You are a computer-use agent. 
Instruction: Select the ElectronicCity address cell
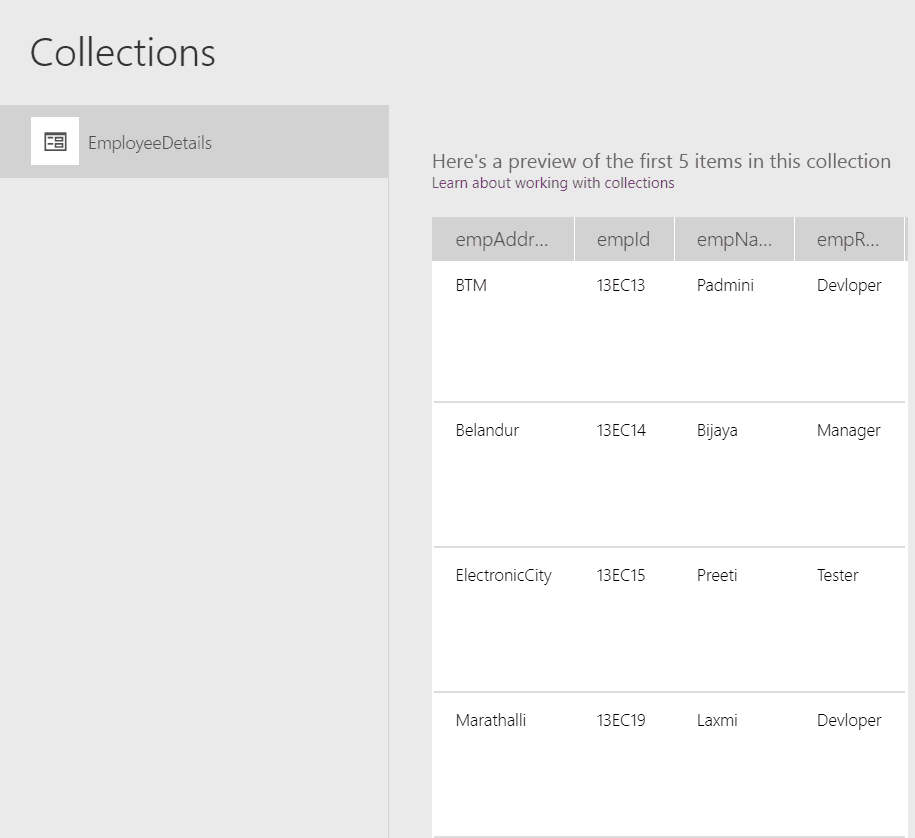pyautogui.click(x=503, y=575)
